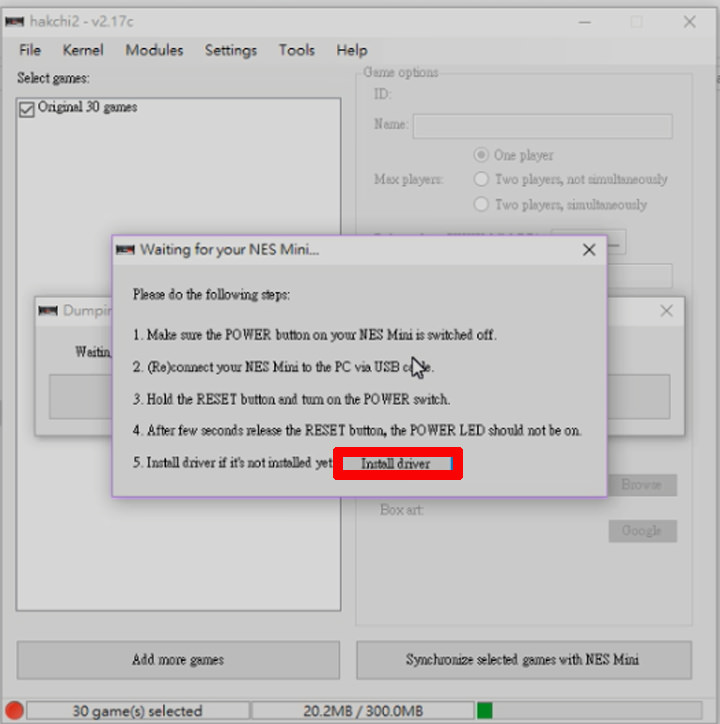This screenshot has height=724, width=720.
Task: Select Two players, simultaneously option
Action: point(481,205)
